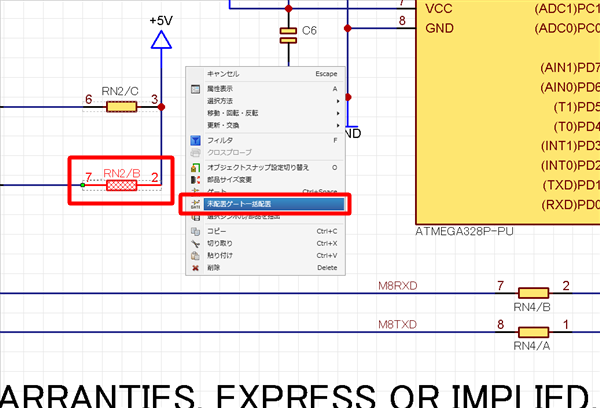Click the green endpoint at RN2/B pin 7

point(83,185)
